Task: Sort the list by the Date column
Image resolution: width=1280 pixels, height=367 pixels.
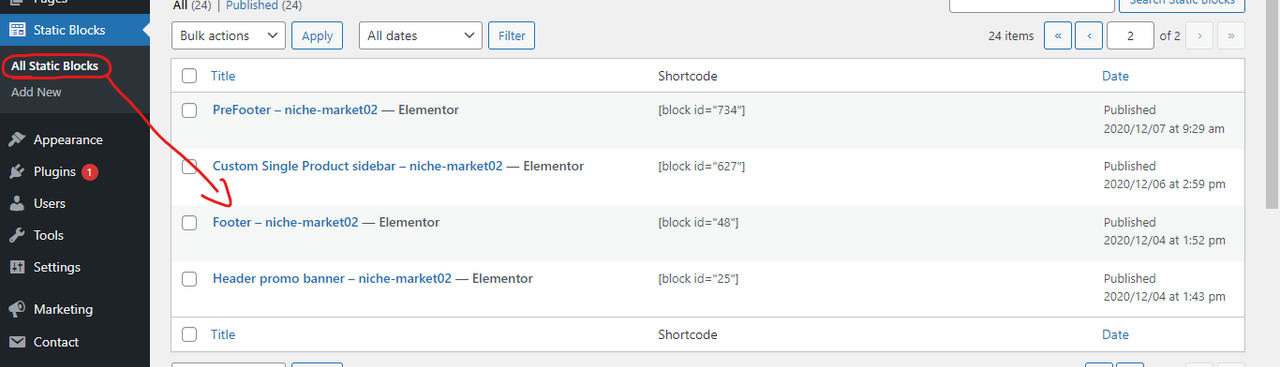Action: pos(1115,76)
